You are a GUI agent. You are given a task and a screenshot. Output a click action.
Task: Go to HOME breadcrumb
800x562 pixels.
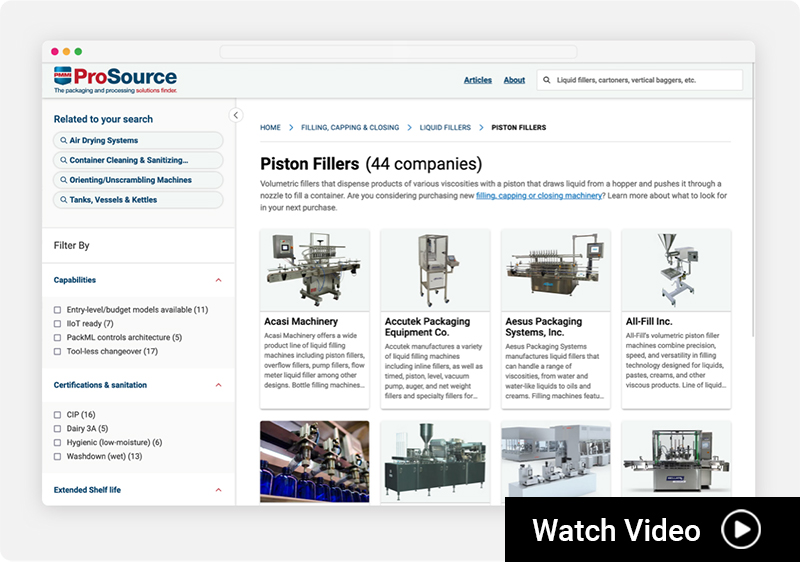[270, 127]
